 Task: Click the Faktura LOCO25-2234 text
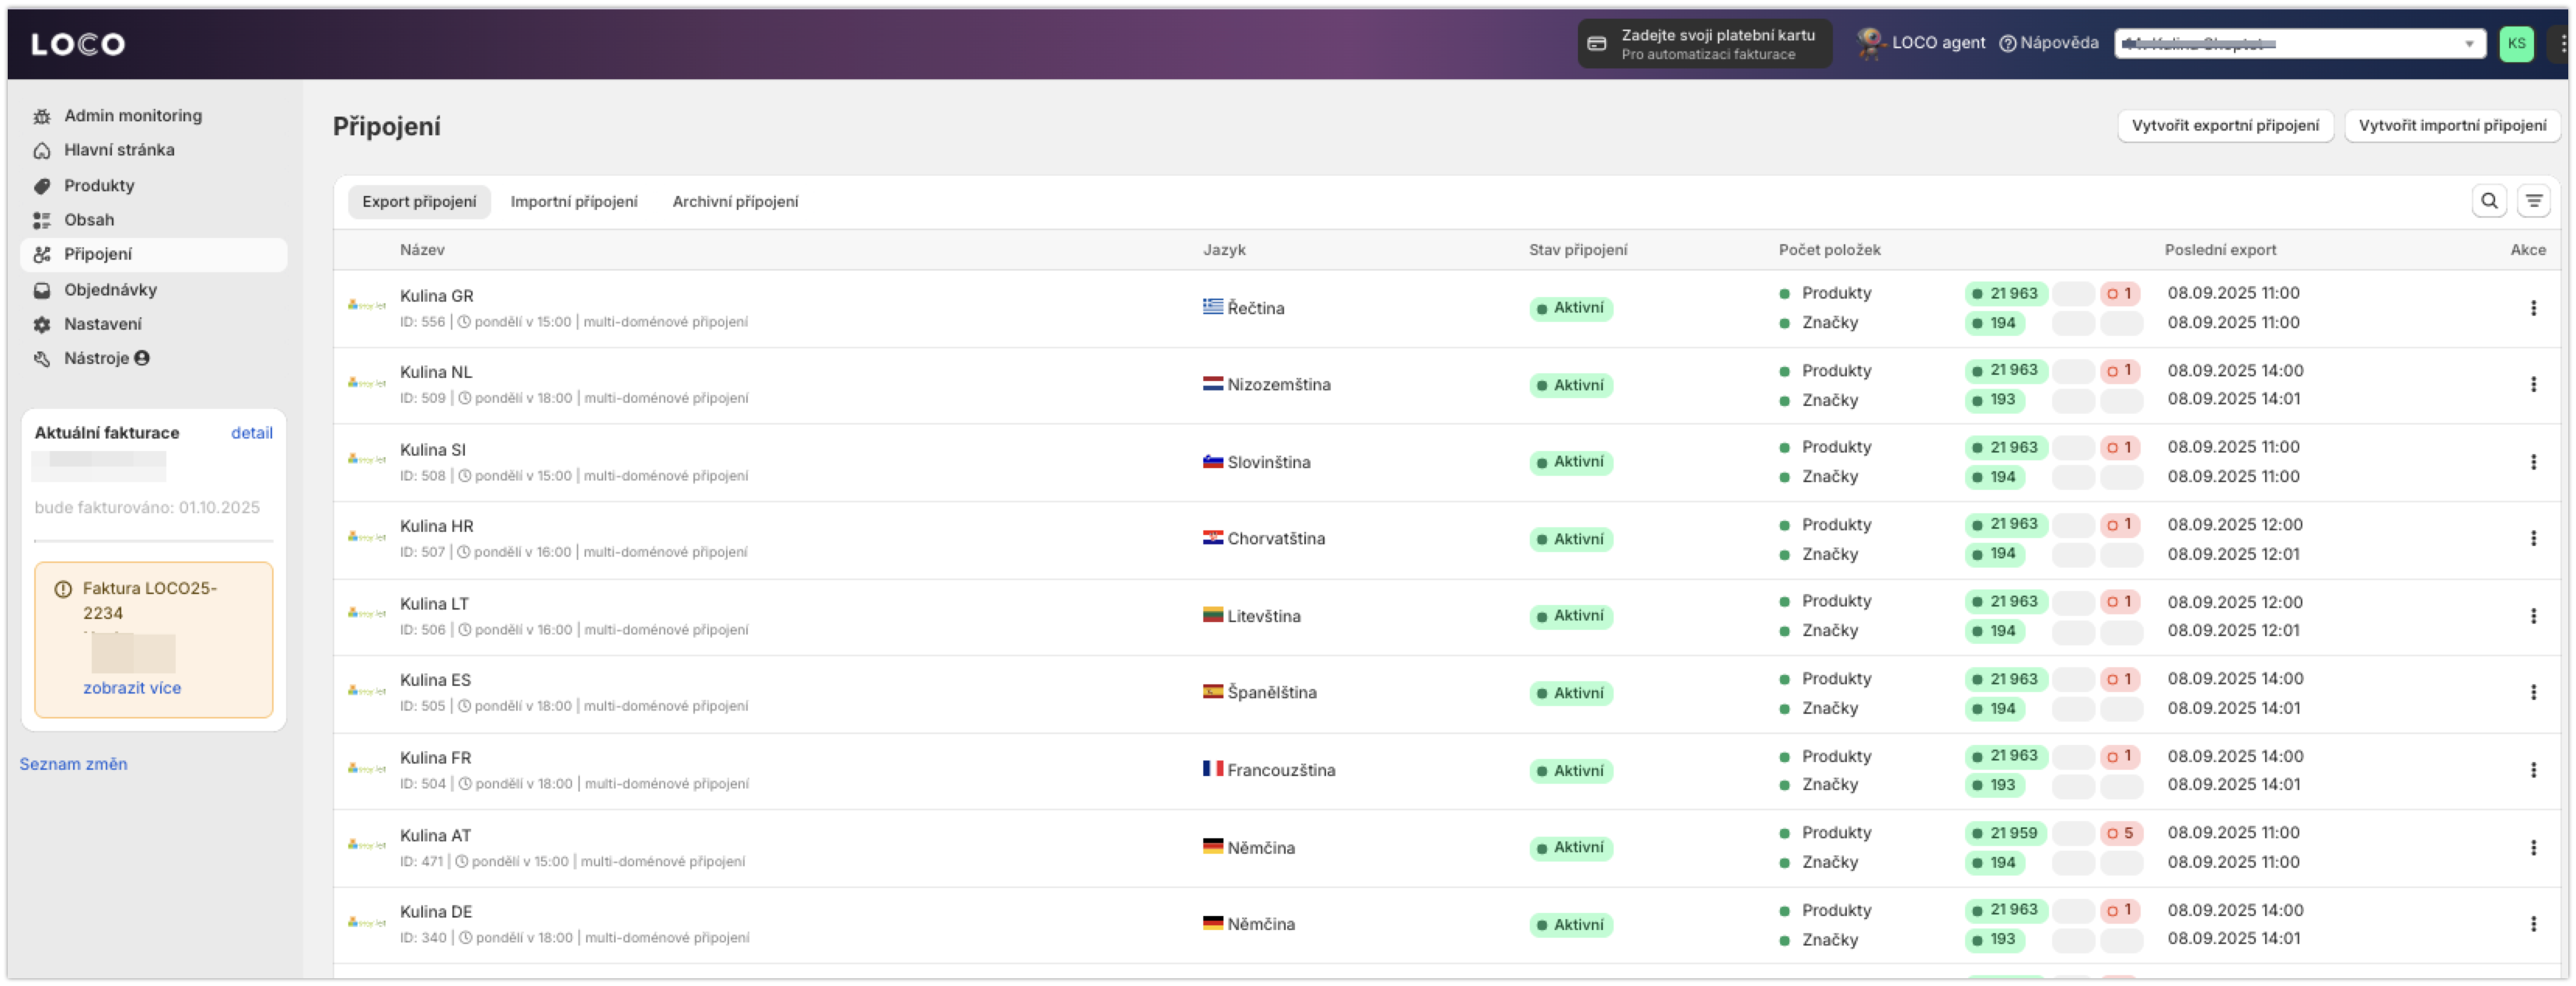[150, 601]
